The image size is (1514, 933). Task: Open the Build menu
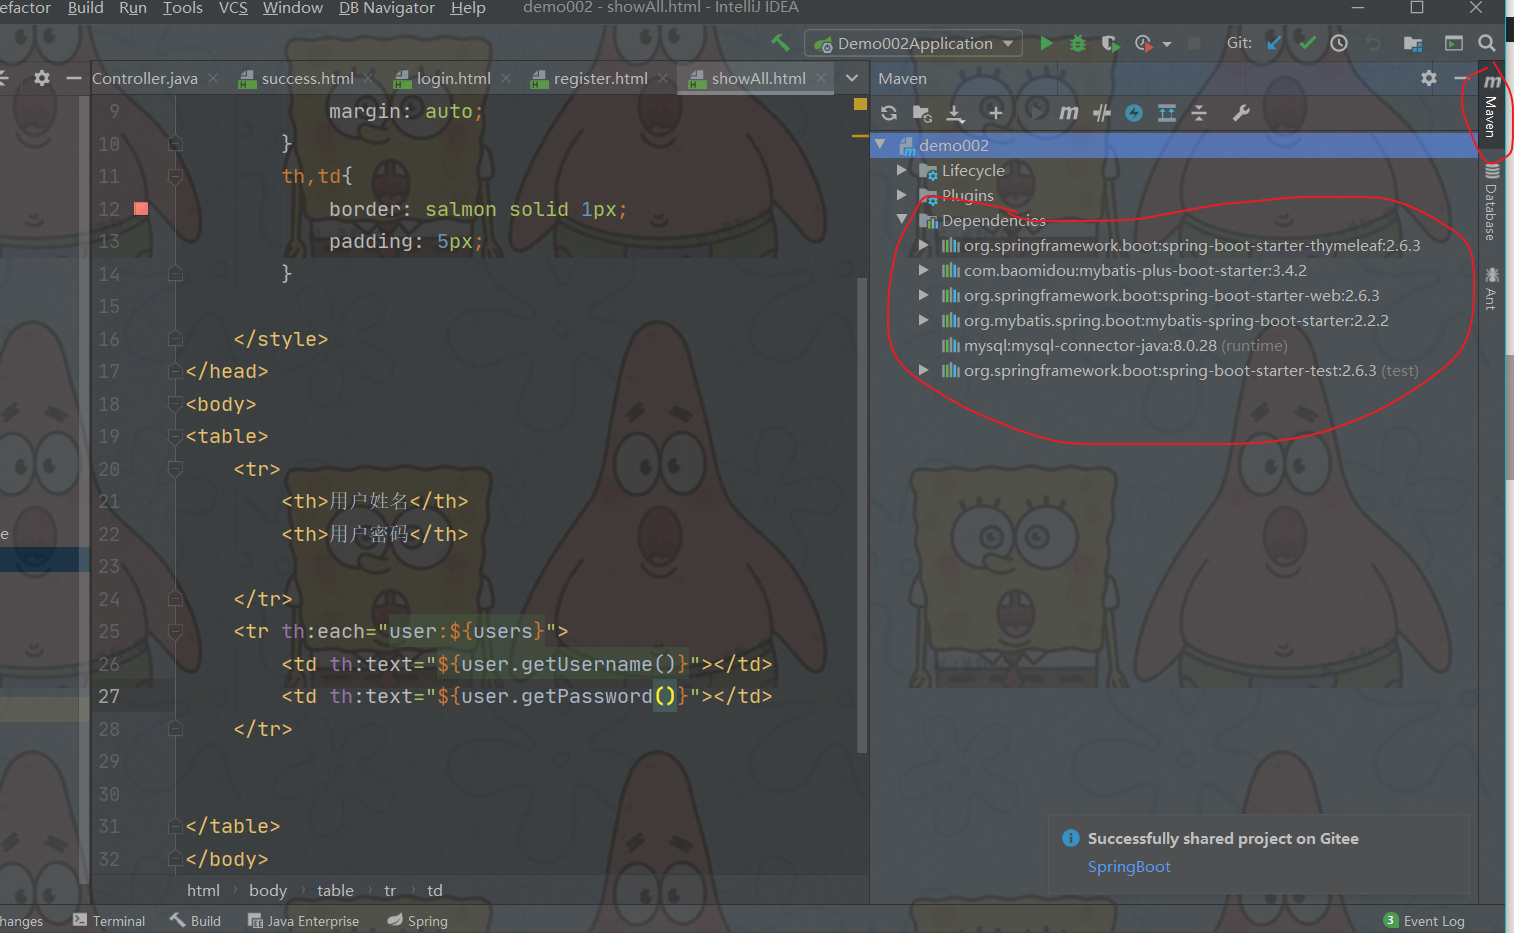point(85,8)
